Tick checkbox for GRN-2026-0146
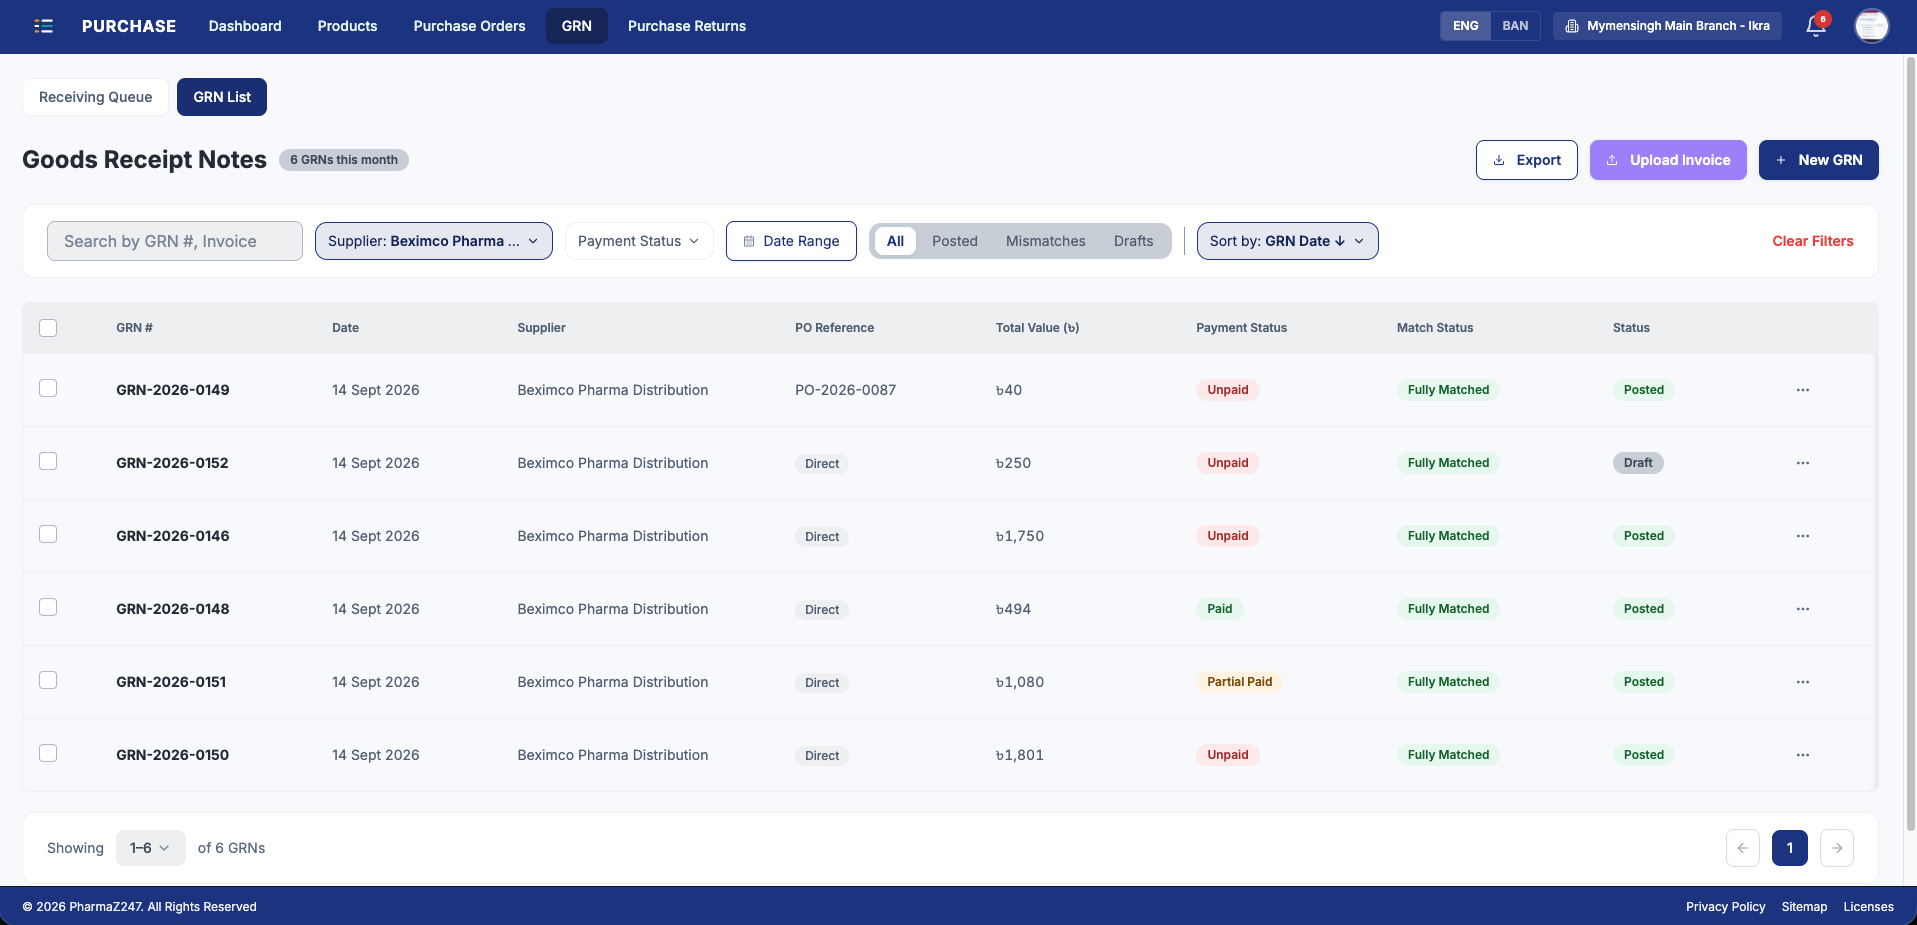This screenshot has width=1917, height=925. 48,534
